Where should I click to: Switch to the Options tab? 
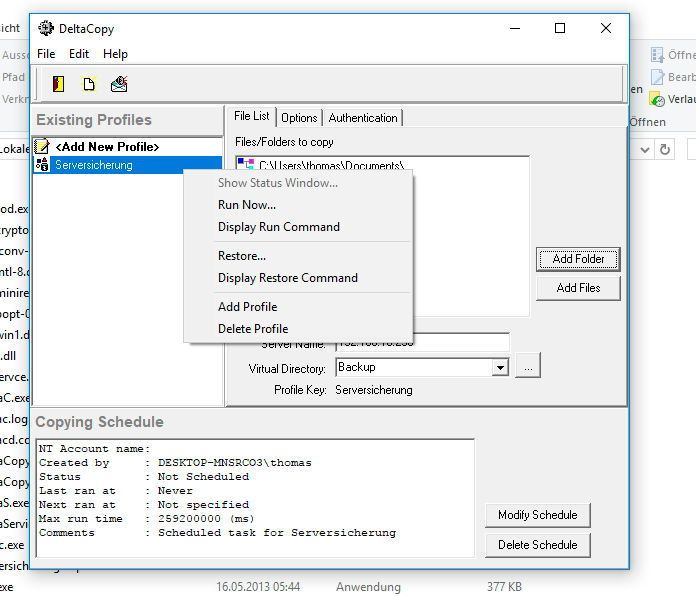[299, 118]
